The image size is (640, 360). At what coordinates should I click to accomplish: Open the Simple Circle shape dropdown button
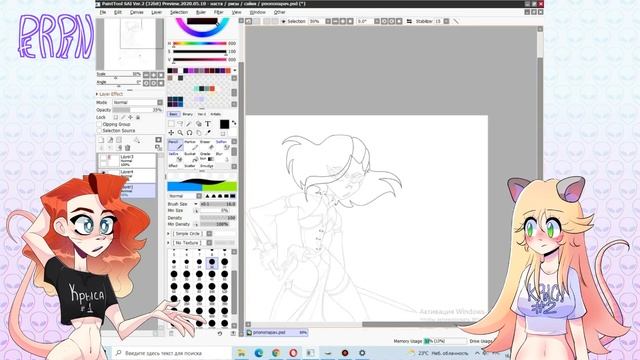pyautogui.click(x=209, y=233)
